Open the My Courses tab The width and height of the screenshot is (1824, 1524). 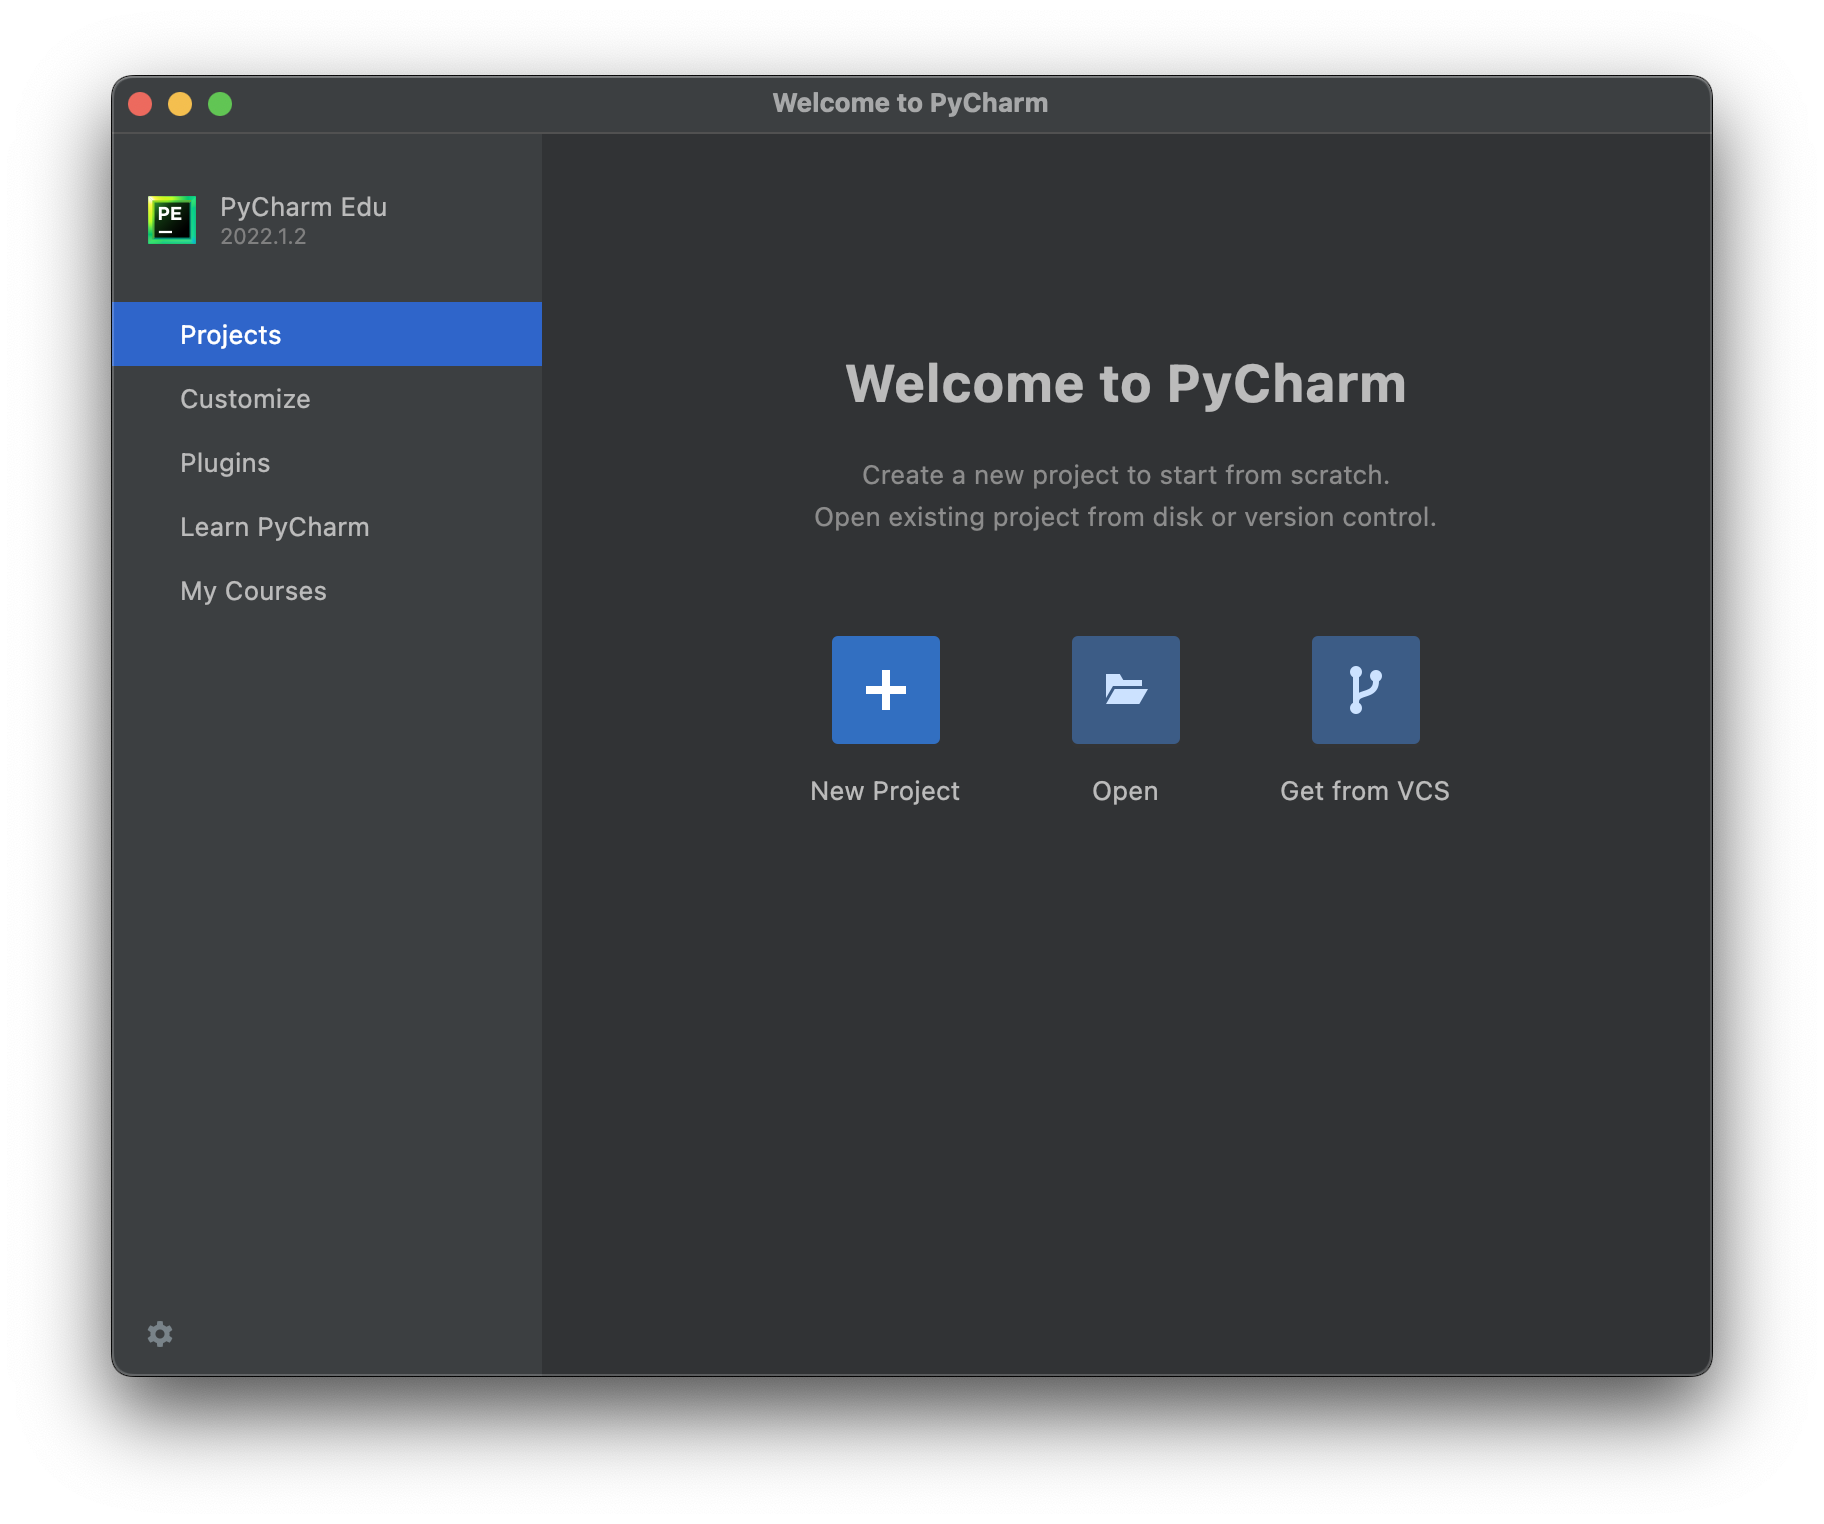pyautogui.click(x=327, y=590)
